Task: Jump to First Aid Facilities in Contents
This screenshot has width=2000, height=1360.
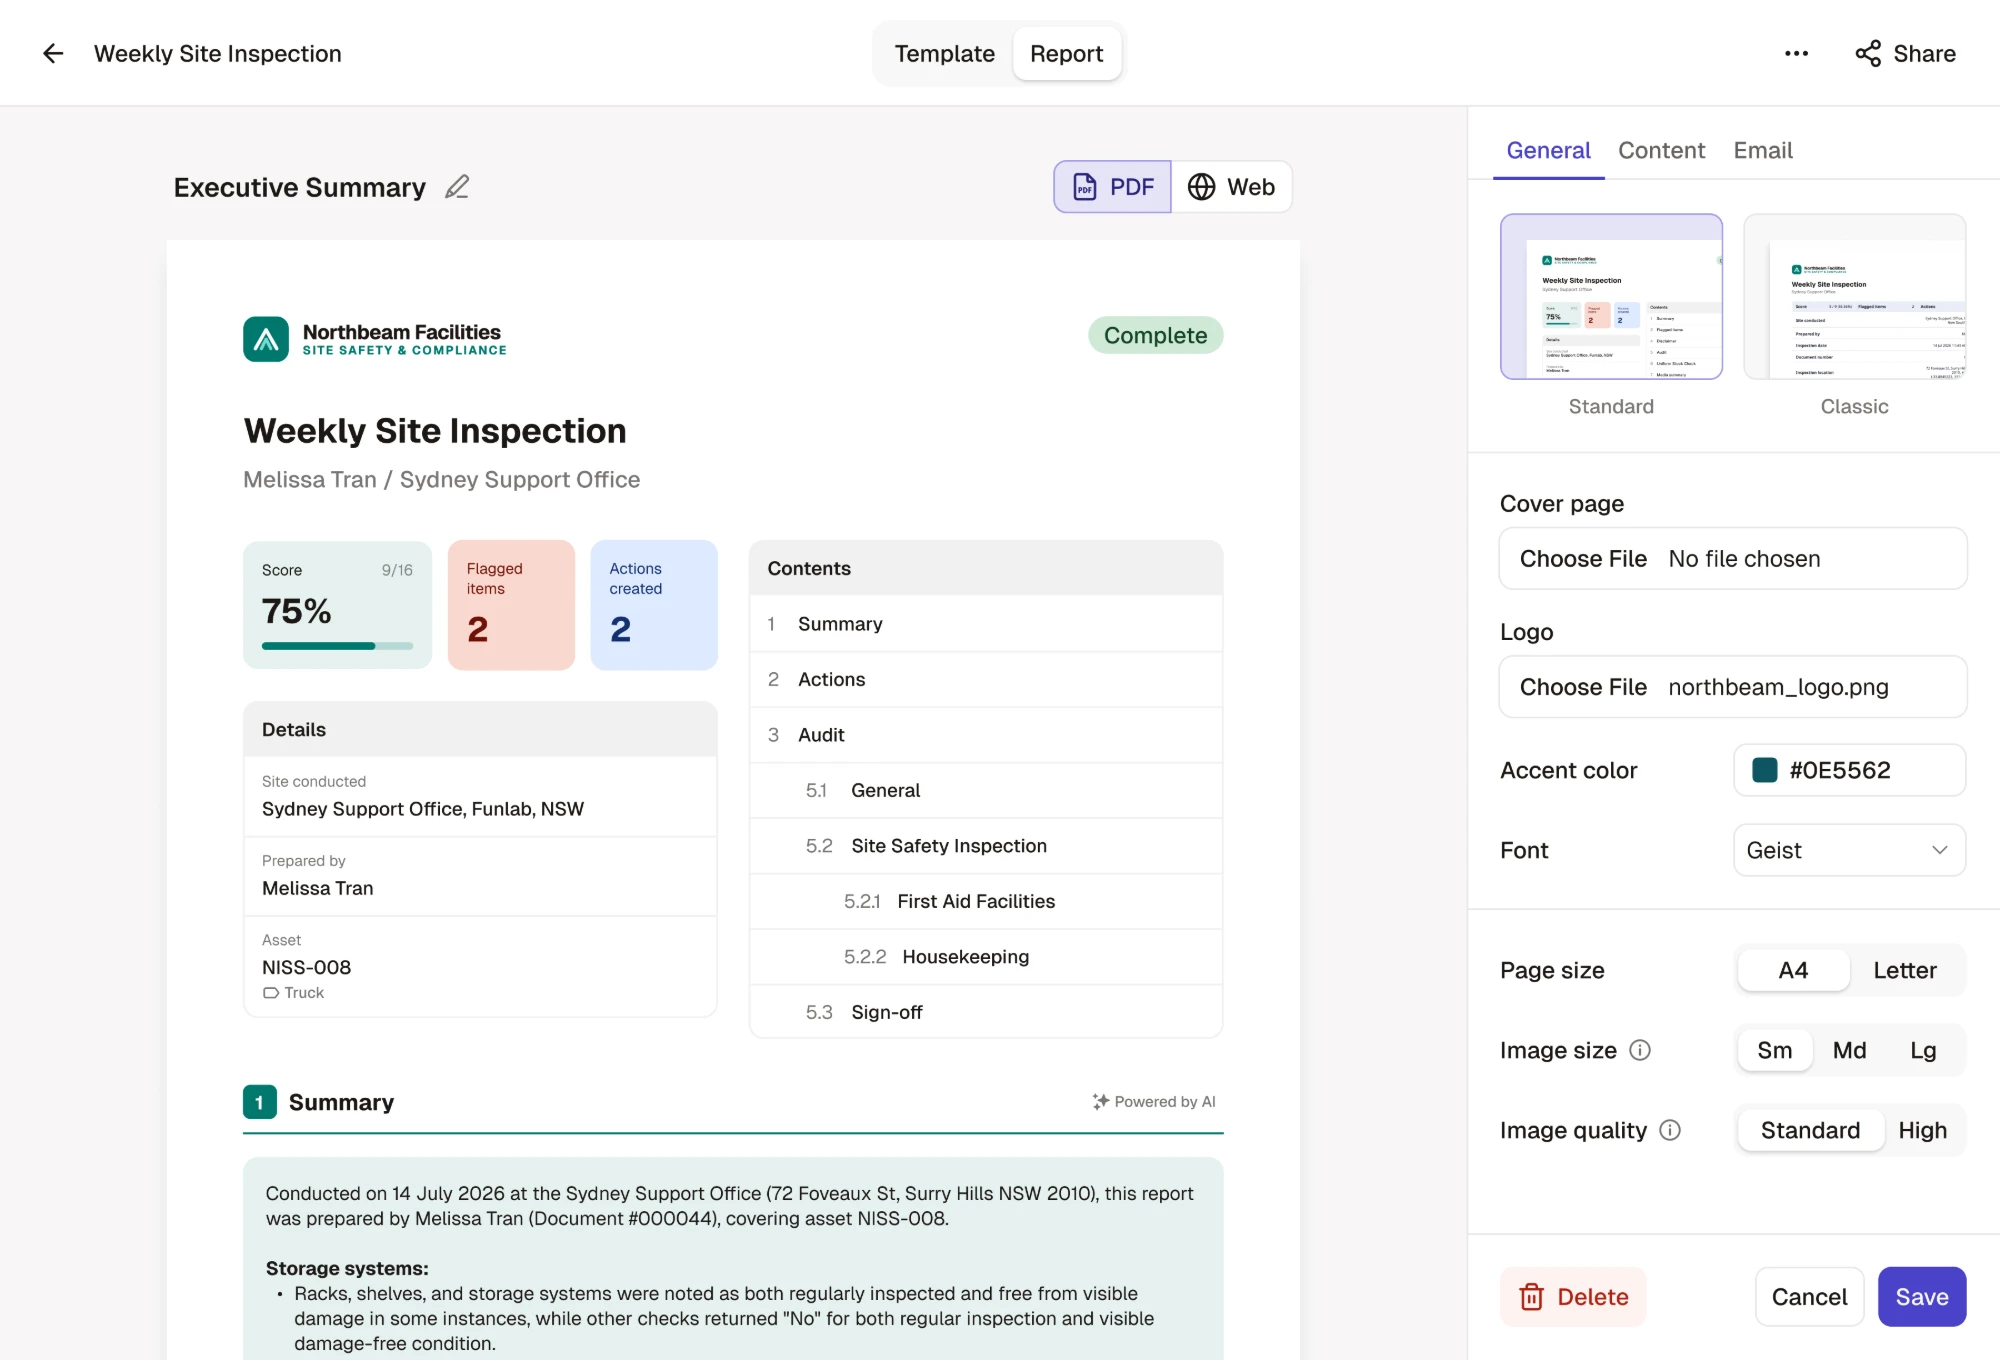Action: (x=986, y=902)
